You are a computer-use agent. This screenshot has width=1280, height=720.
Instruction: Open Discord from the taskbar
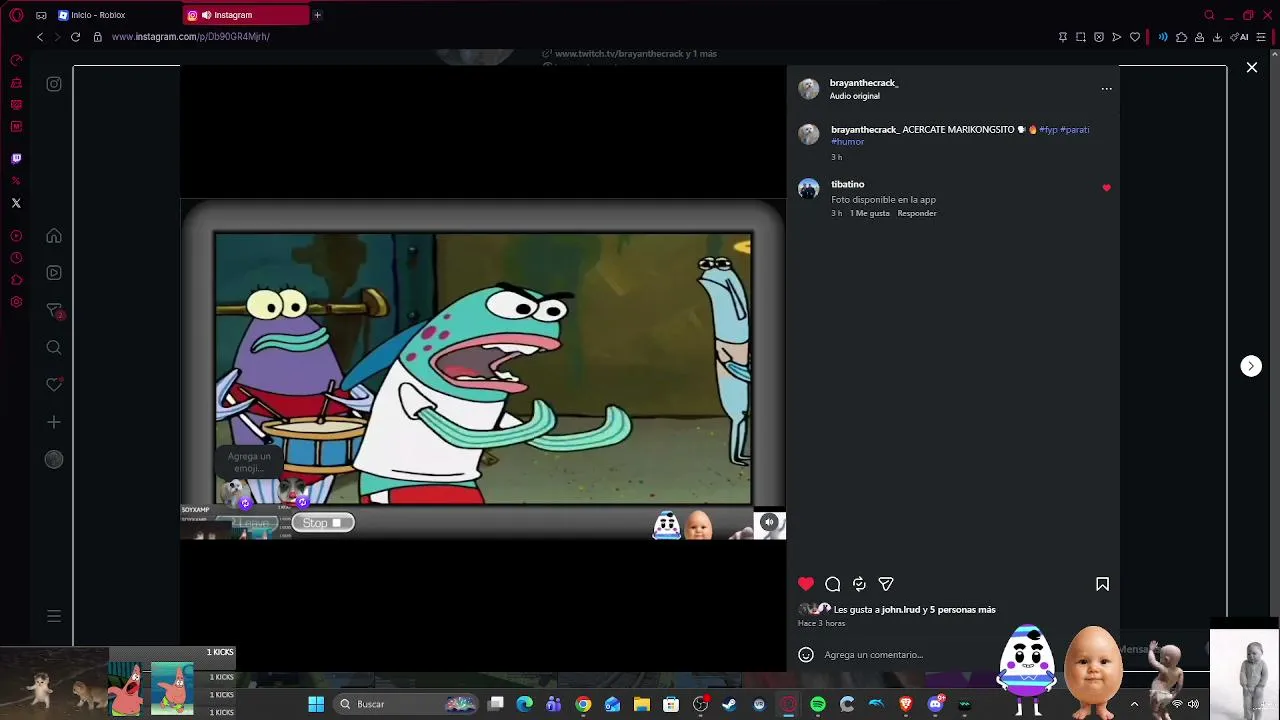pos(936,704)
